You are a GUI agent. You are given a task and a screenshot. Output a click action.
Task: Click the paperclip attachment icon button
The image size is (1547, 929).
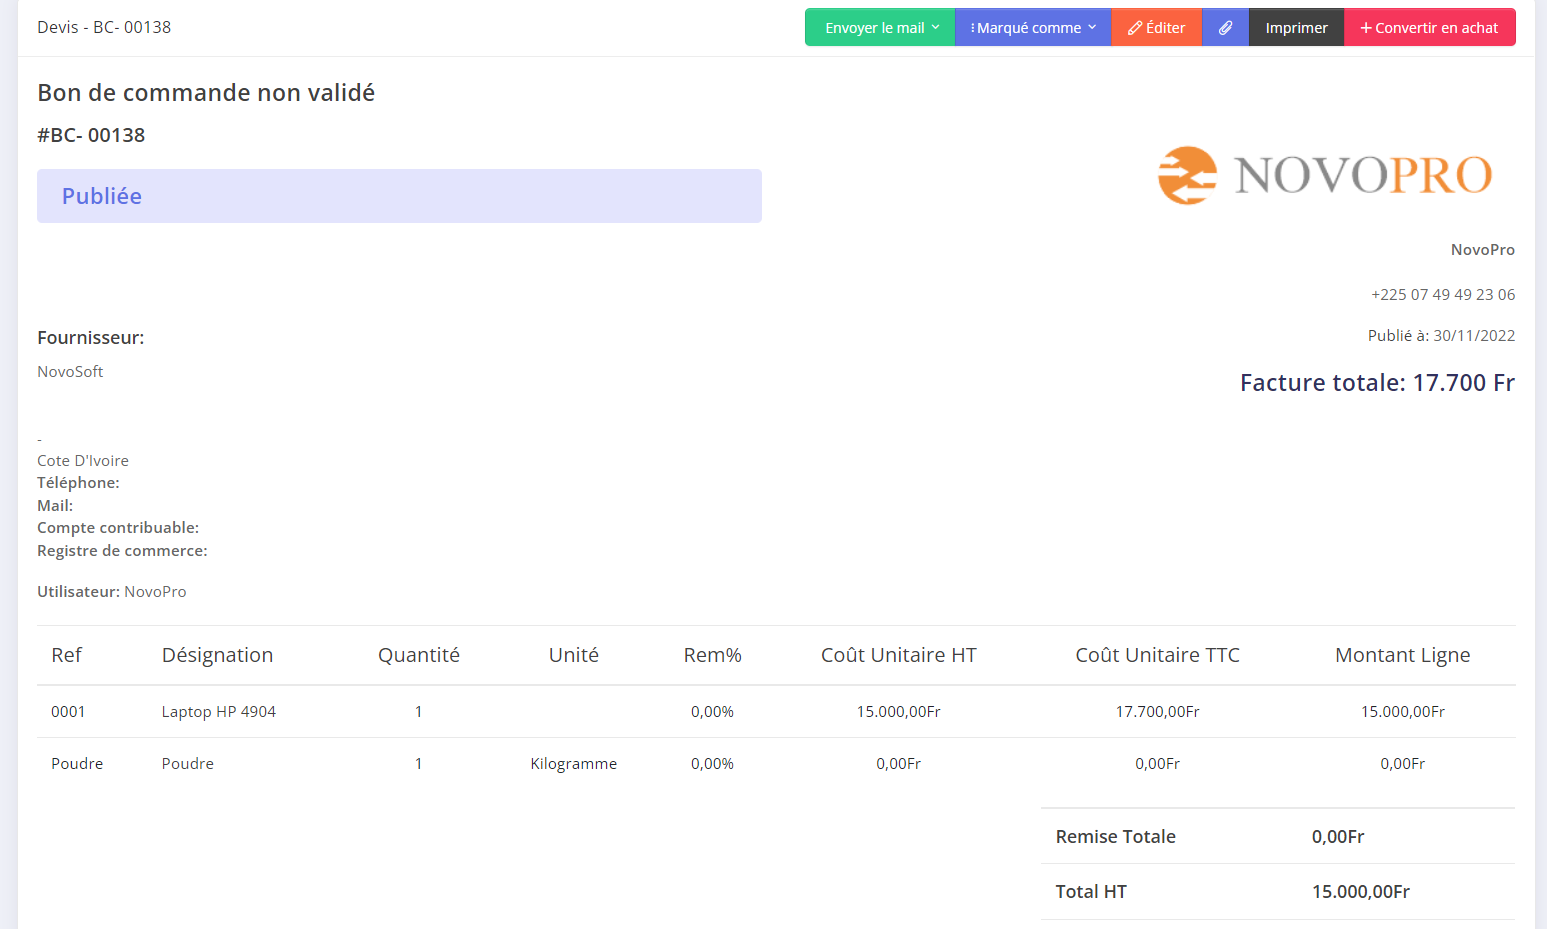pos(1225,28)
